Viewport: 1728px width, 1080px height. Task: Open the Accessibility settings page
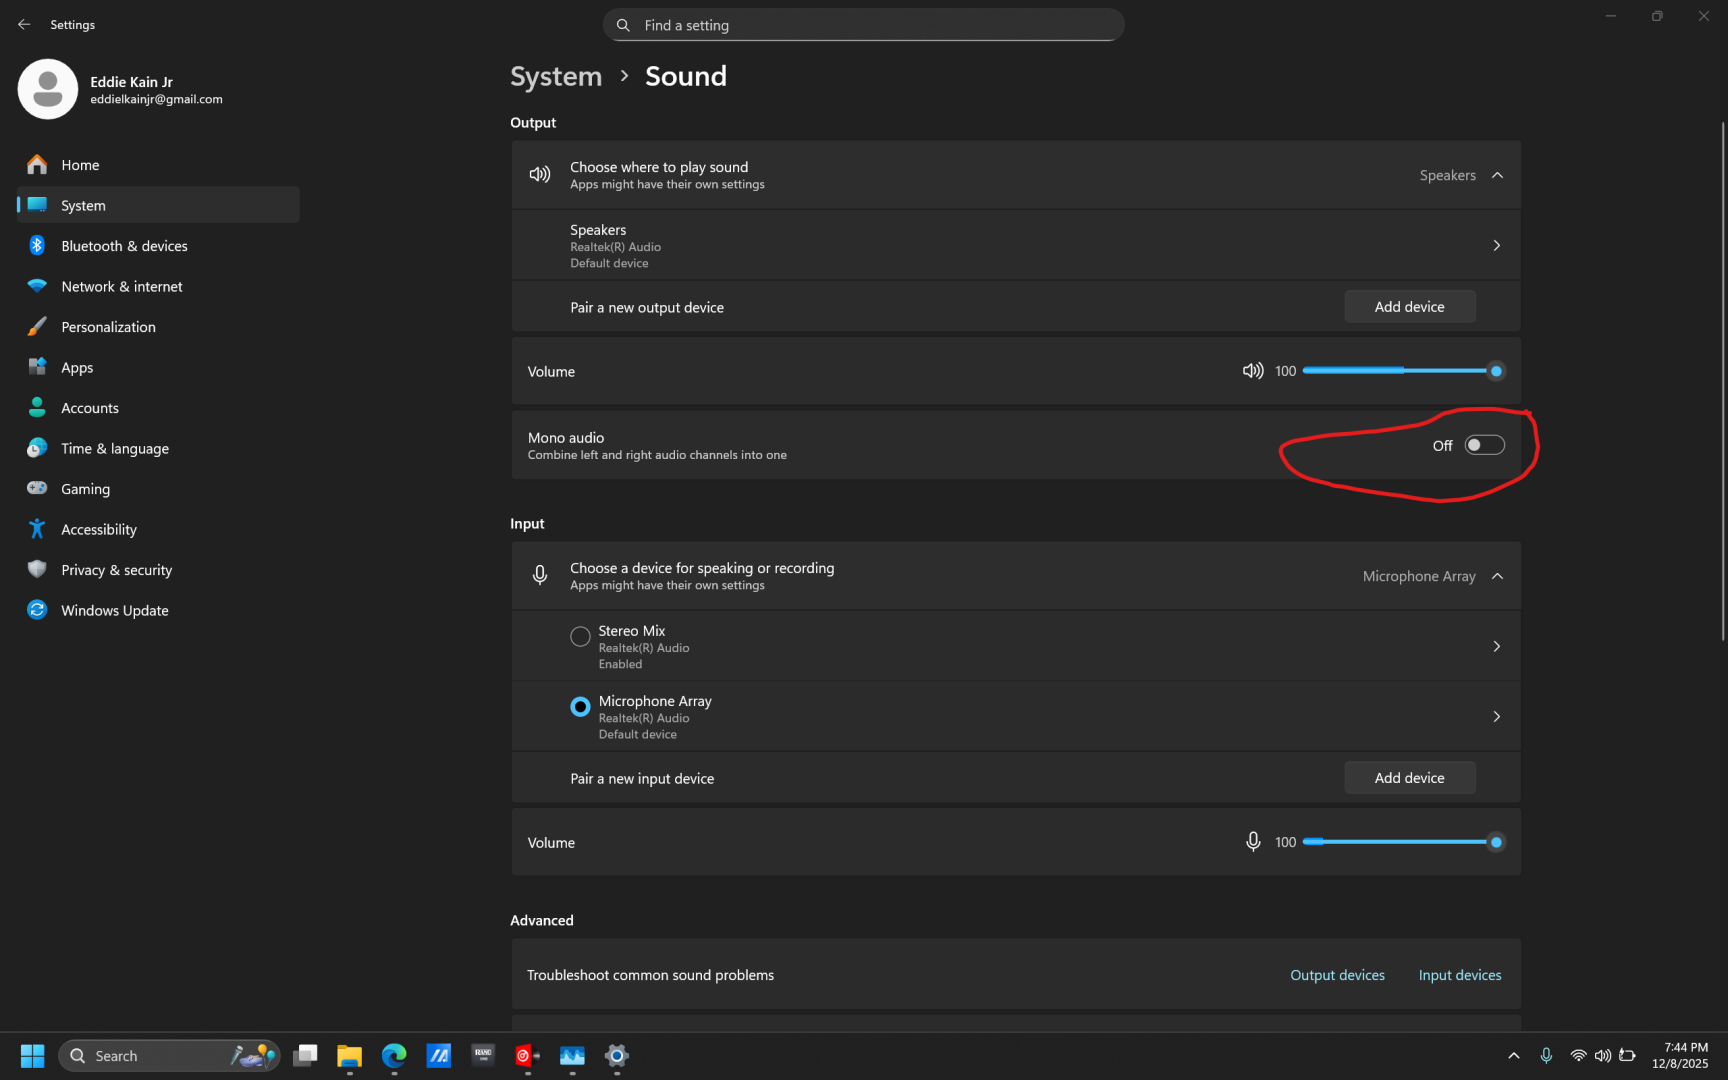(x=99, y=530)
